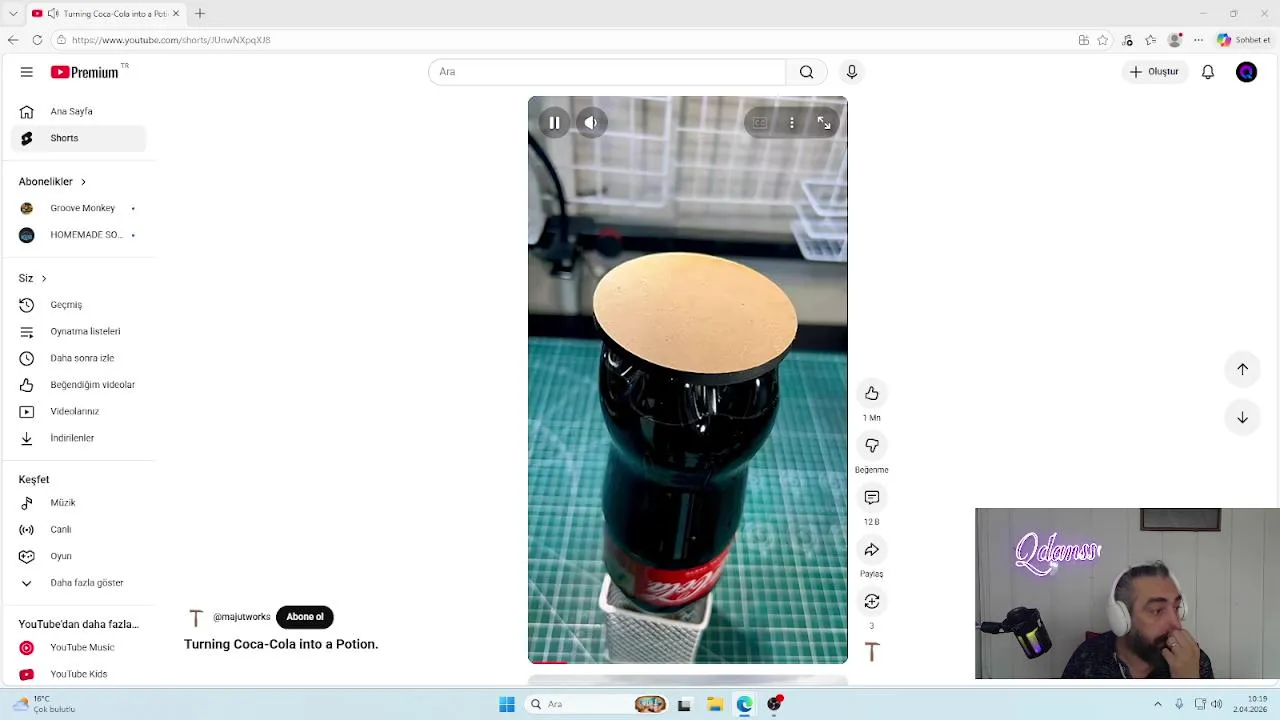Open Geçmiş watch history

click(x=78, y=305)
